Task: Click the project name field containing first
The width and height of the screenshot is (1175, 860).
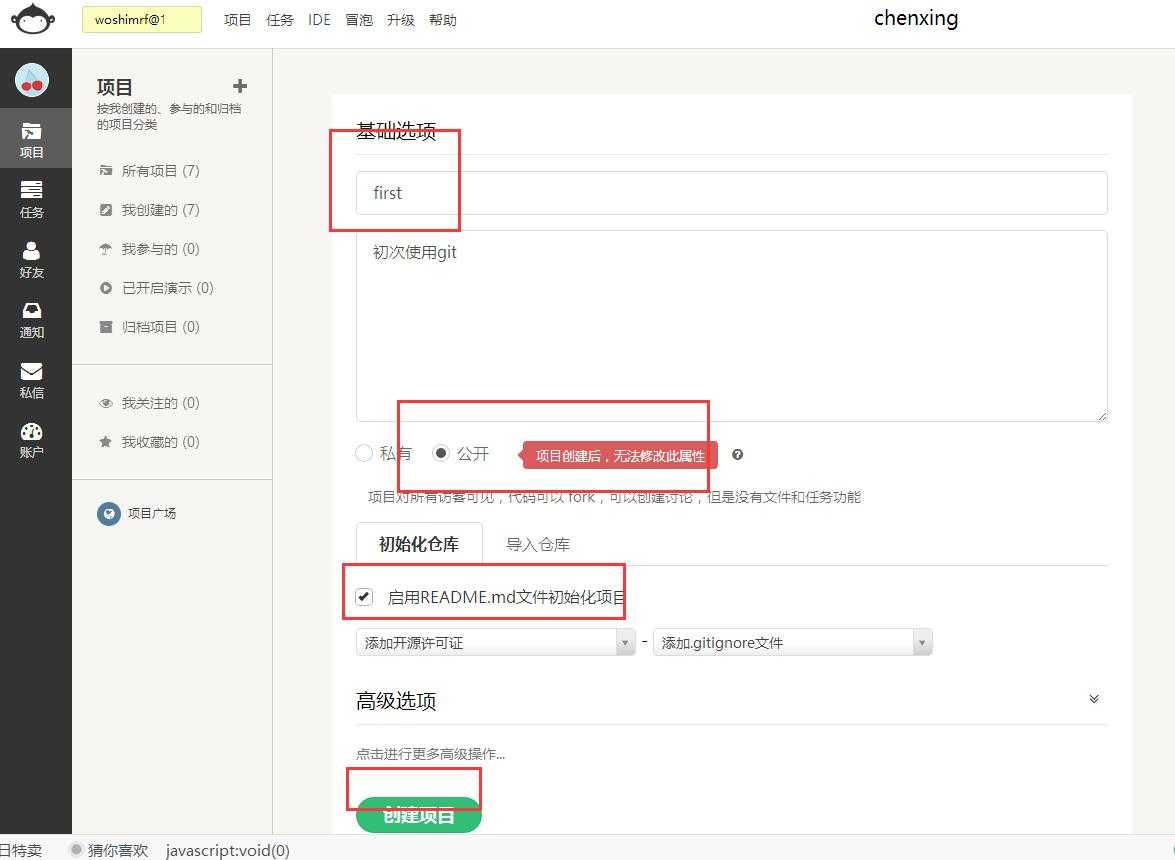Action: (731, 193)
